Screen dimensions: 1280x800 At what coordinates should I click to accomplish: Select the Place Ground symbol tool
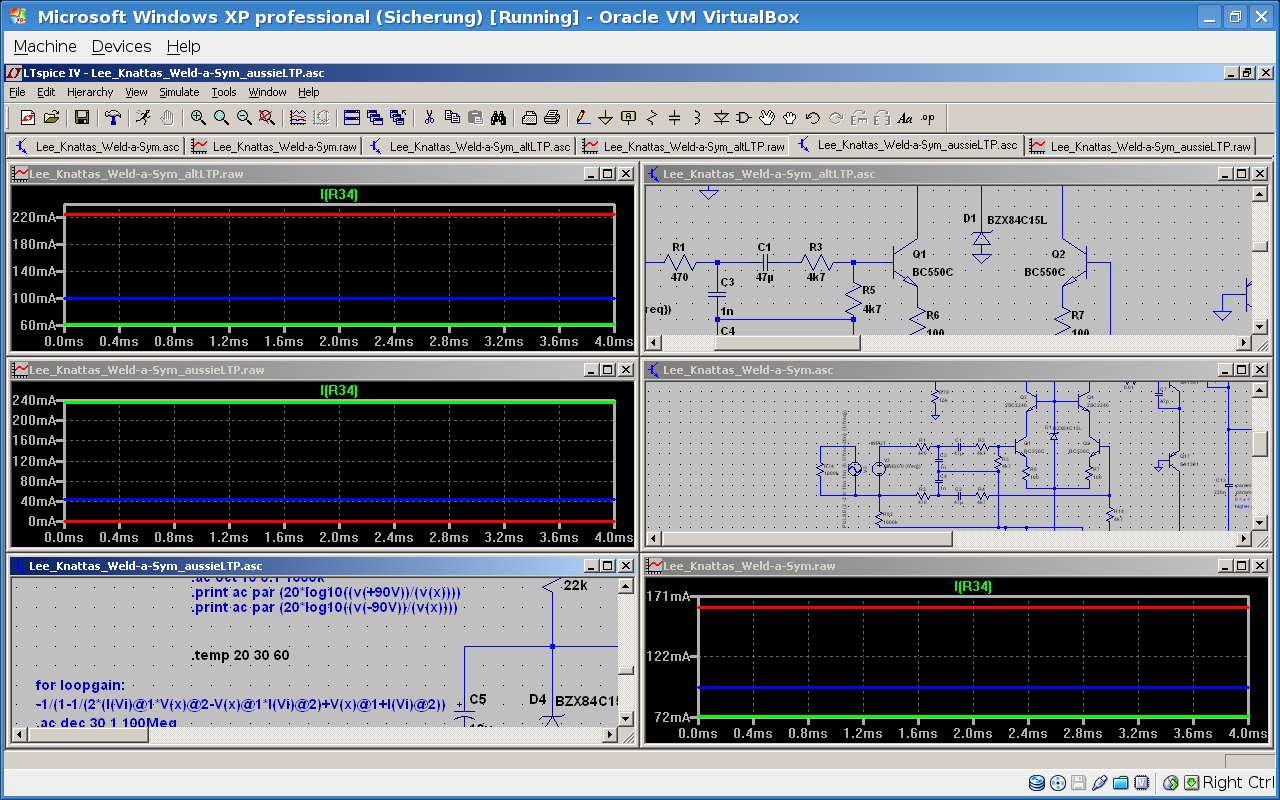pos(606,117)
